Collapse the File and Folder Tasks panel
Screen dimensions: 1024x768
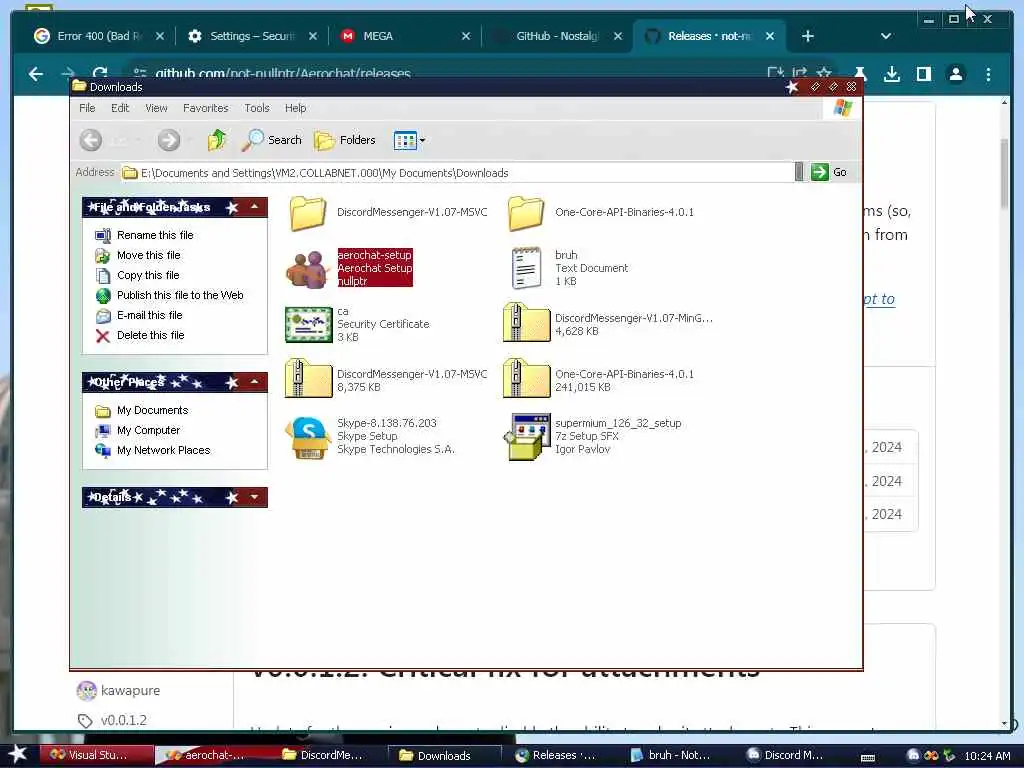point(254,207)
